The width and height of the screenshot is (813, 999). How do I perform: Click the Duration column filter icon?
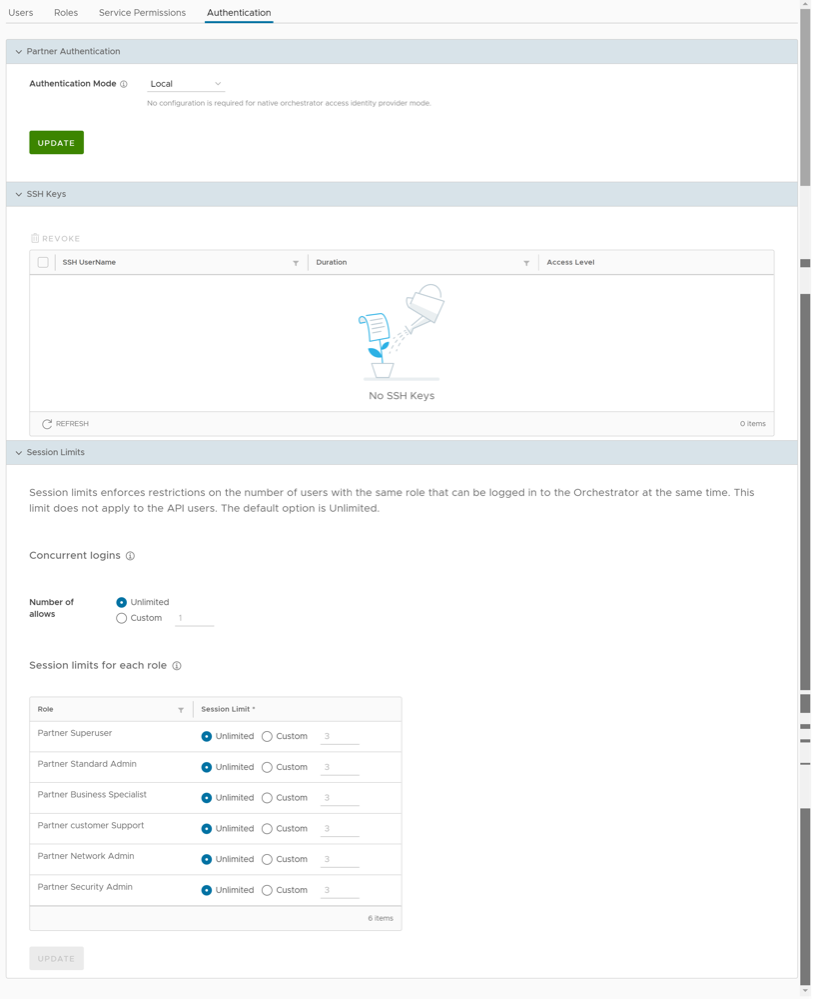[526, 263]
